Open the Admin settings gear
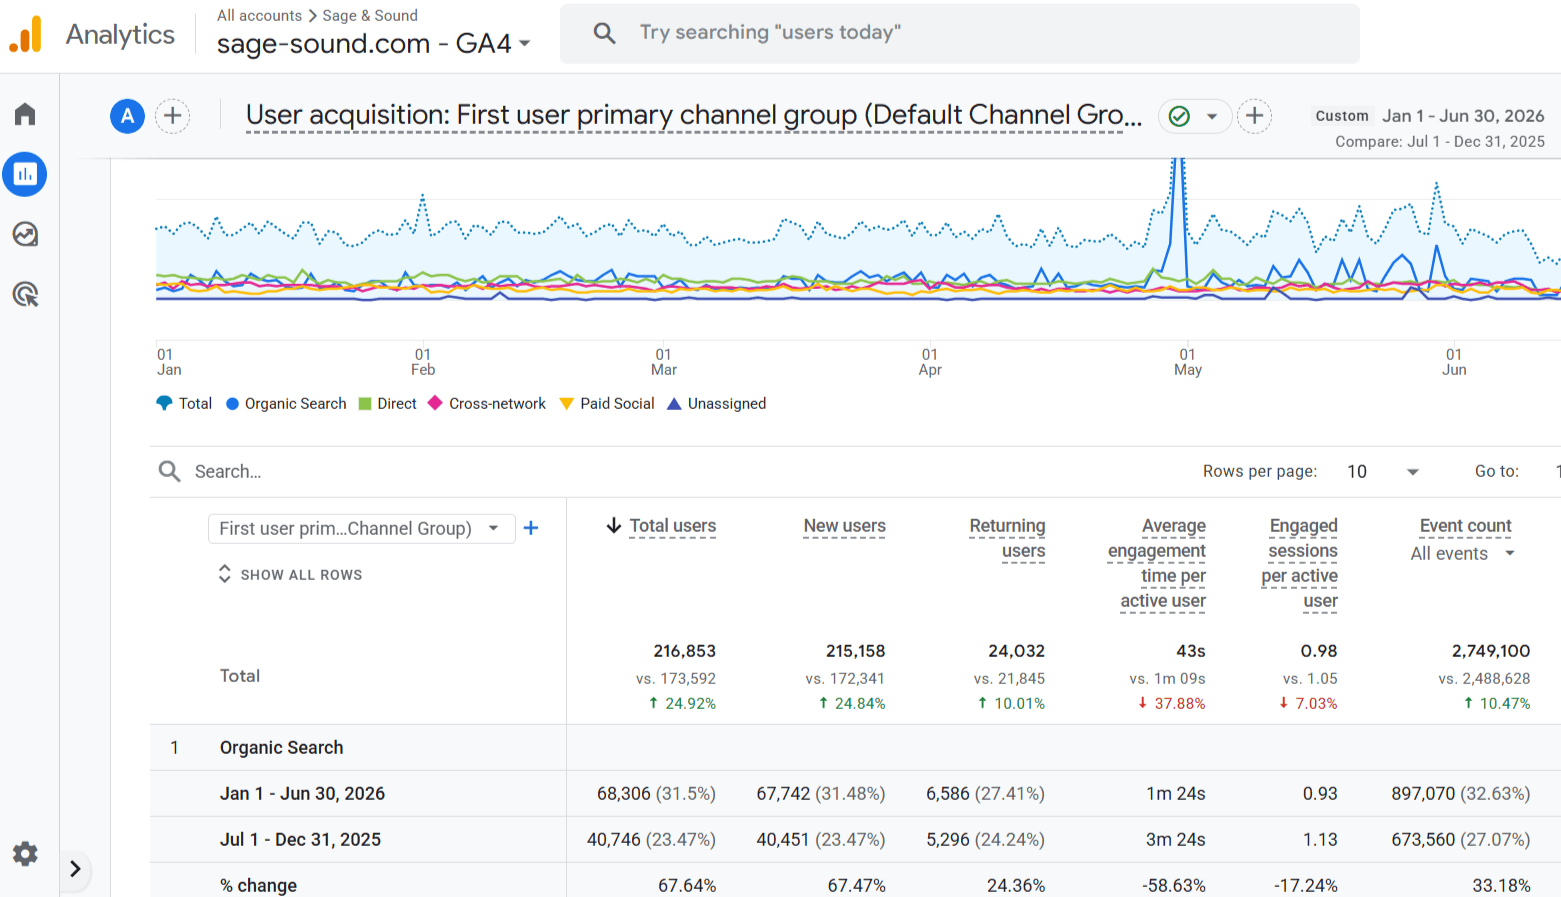This screenshot has width=1561, height=897. pos(25,853)
